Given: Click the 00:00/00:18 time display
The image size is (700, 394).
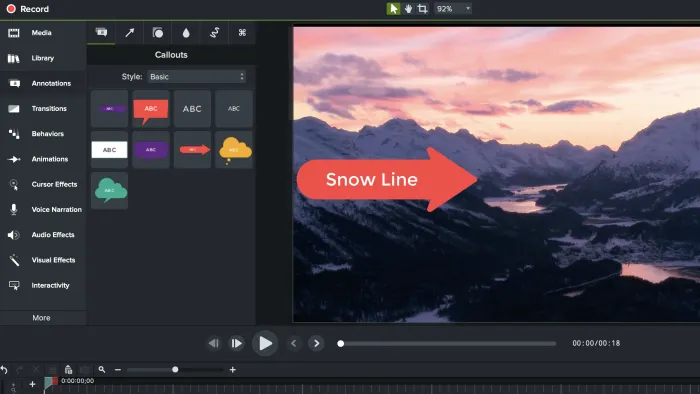Looking at the screenshot, I should pos(596,343).
